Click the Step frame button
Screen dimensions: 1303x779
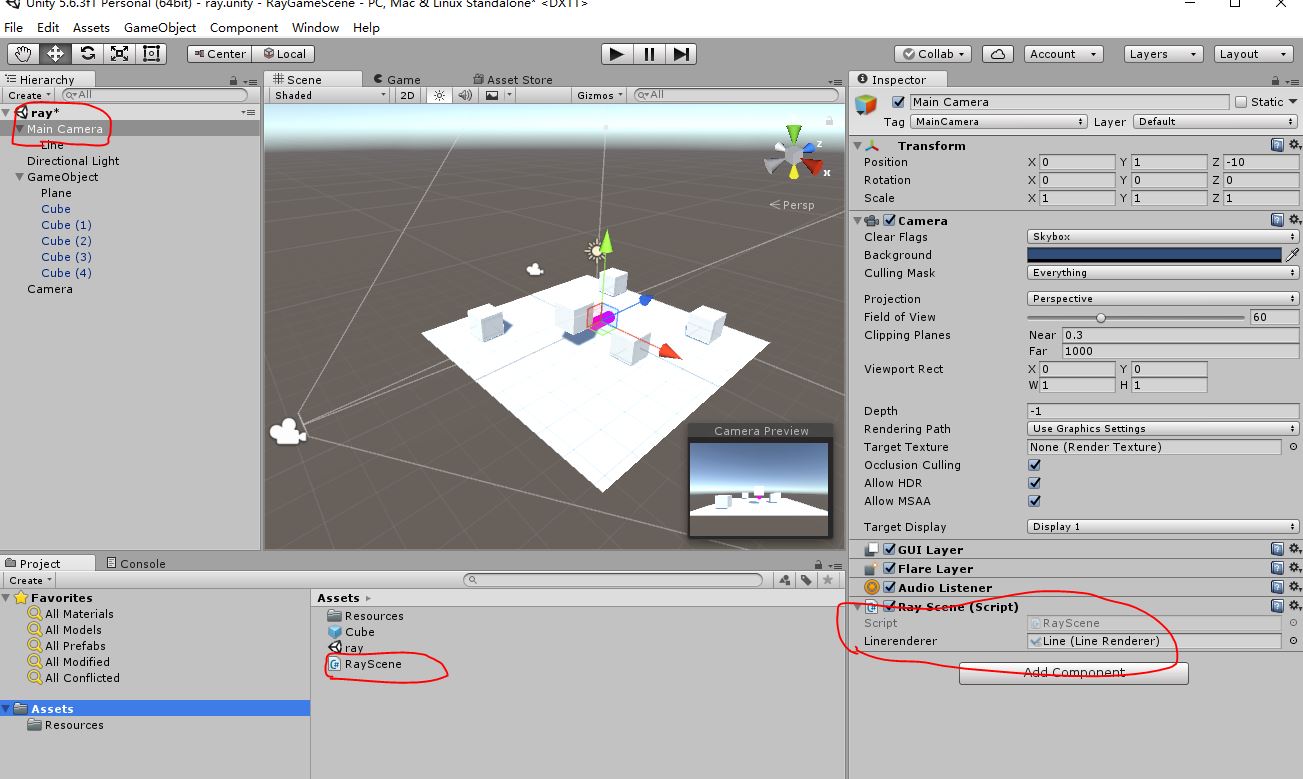pyautogui.click(x=680, y=54)
